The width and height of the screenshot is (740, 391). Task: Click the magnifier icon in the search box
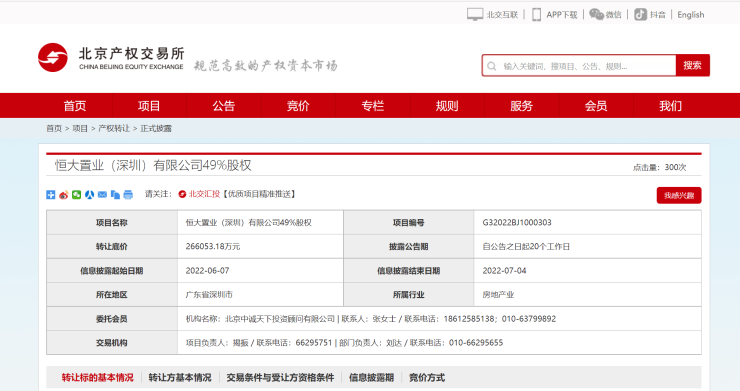click(492, 66)
